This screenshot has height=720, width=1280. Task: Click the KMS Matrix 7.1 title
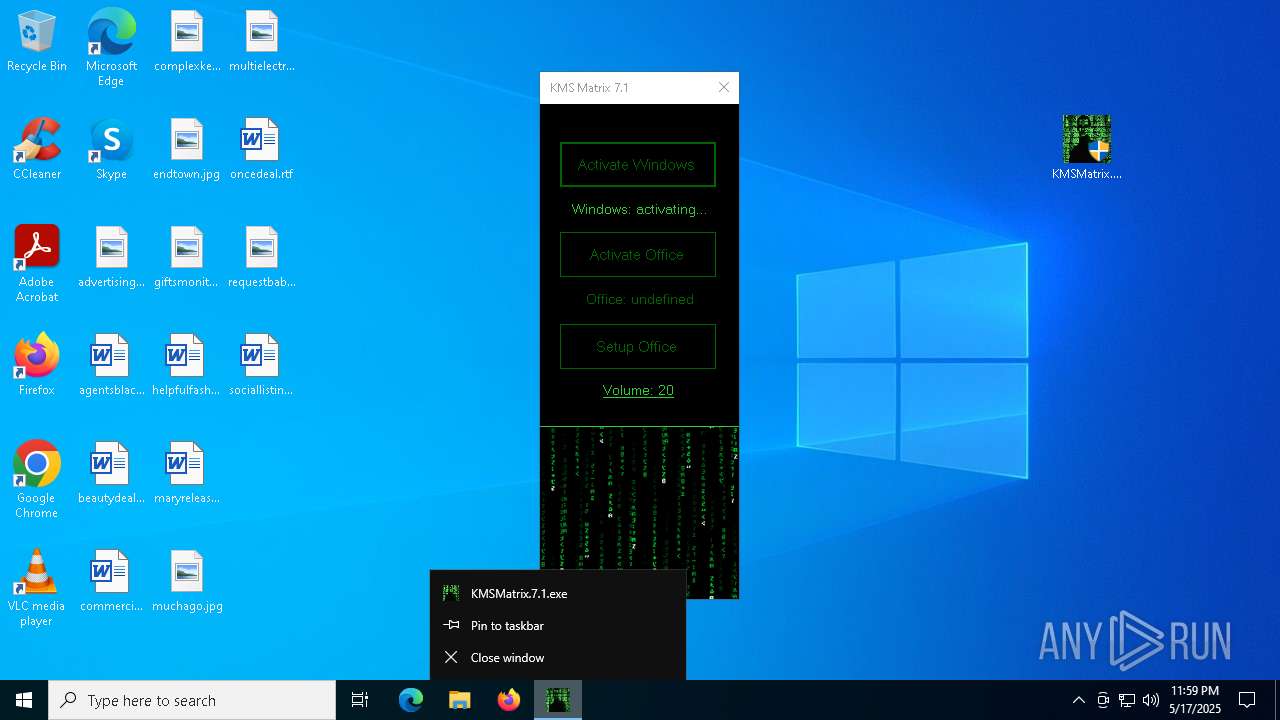[589, 88]
